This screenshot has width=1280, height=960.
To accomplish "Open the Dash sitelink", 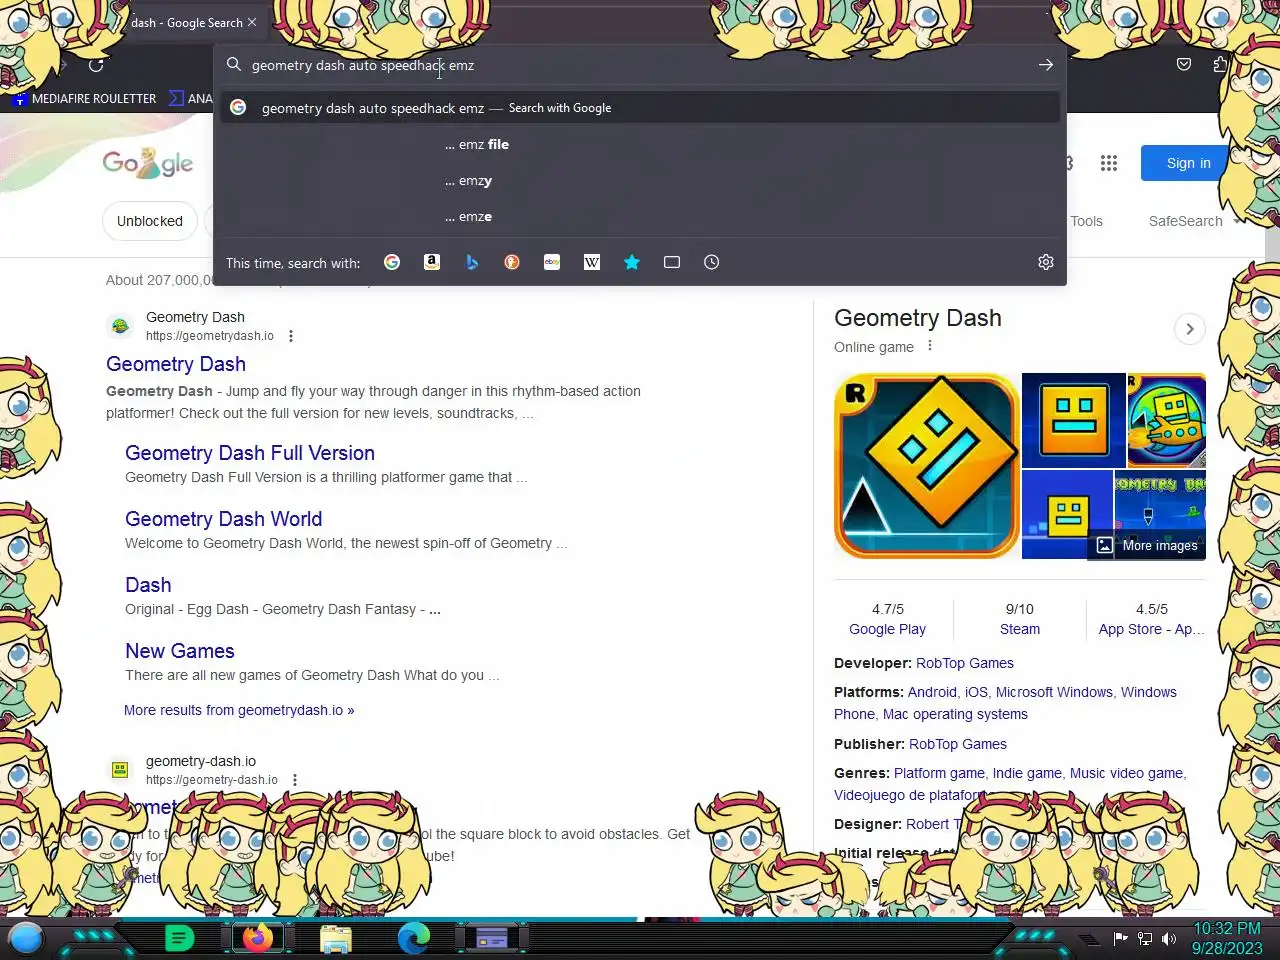I will coord(148,585).
